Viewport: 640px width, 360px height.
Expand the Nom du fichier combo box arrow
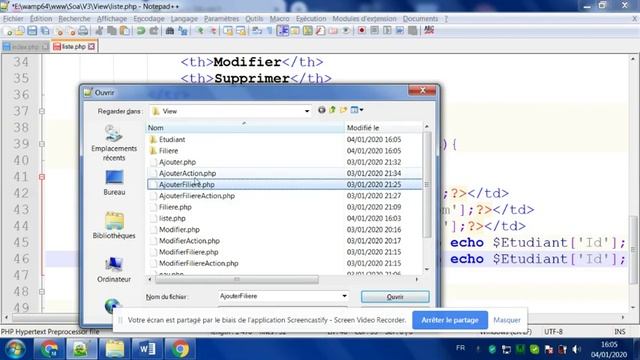coord(344,296)
